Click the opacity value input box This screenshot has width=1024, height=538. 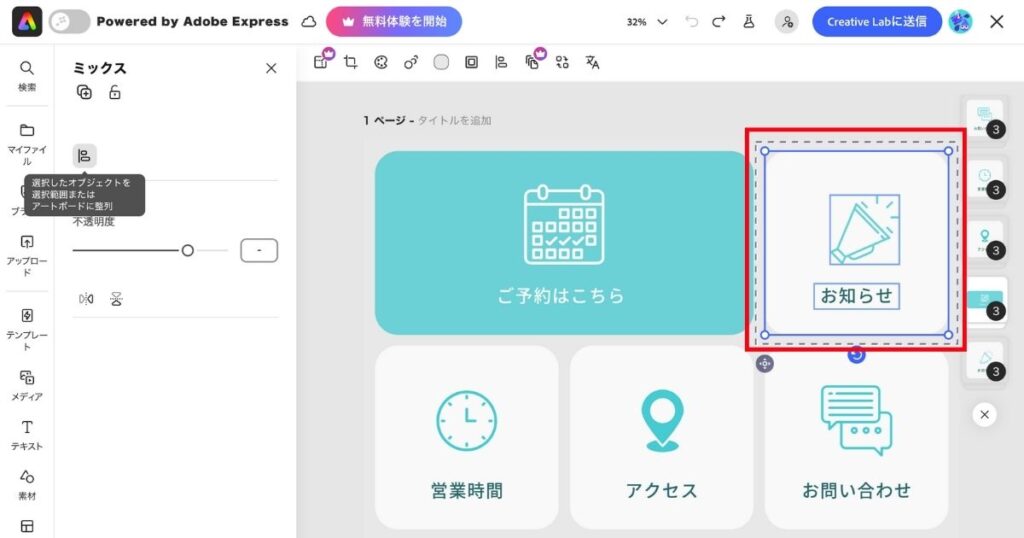(259, 251)
